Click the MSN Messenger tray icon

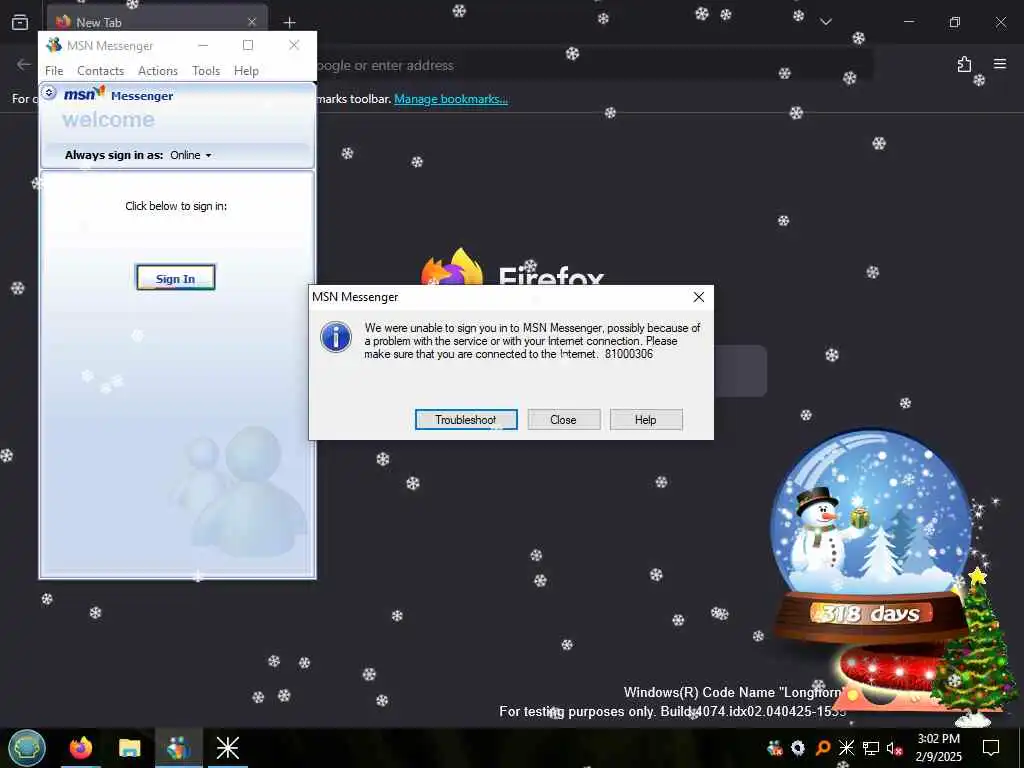[775, 748]
